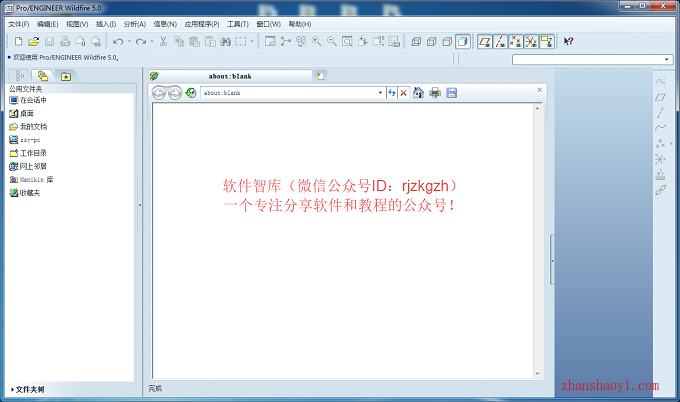Toggle coordinate systems display
Image resolution: width=680 pixels, height=402 pixels.
click(x=531, y=42)
